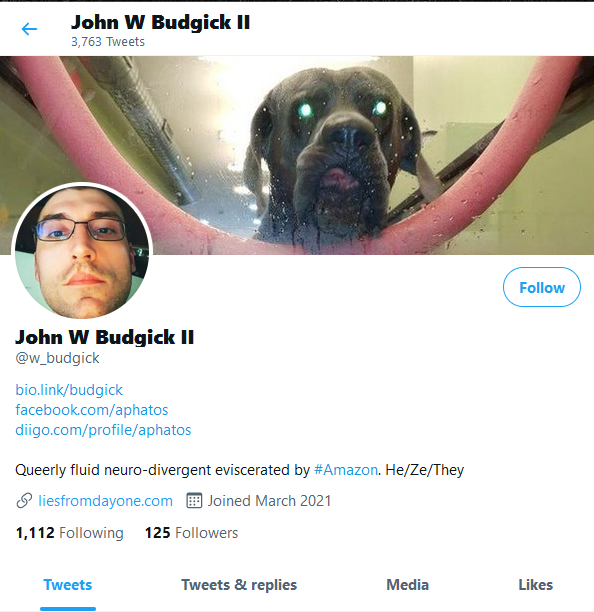The image size is (594, 612).
Task: Open liesfromdayone.com website link
Action: tap(105, 501)
